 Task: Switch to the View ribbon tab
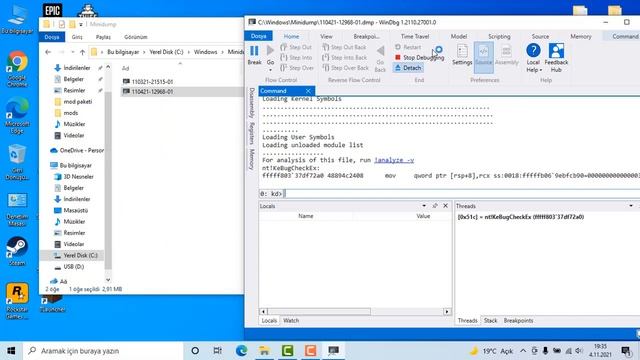pos(326,36)
